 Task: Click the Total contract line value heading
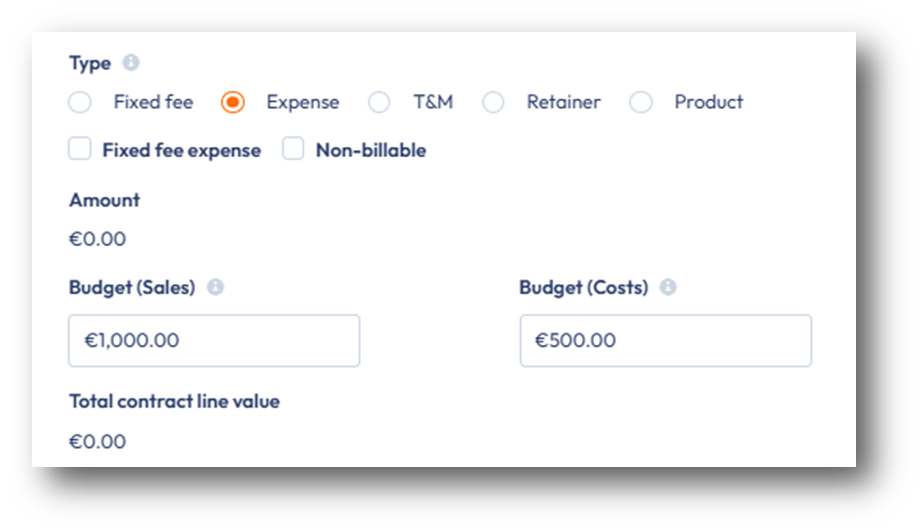pos(174,401)
